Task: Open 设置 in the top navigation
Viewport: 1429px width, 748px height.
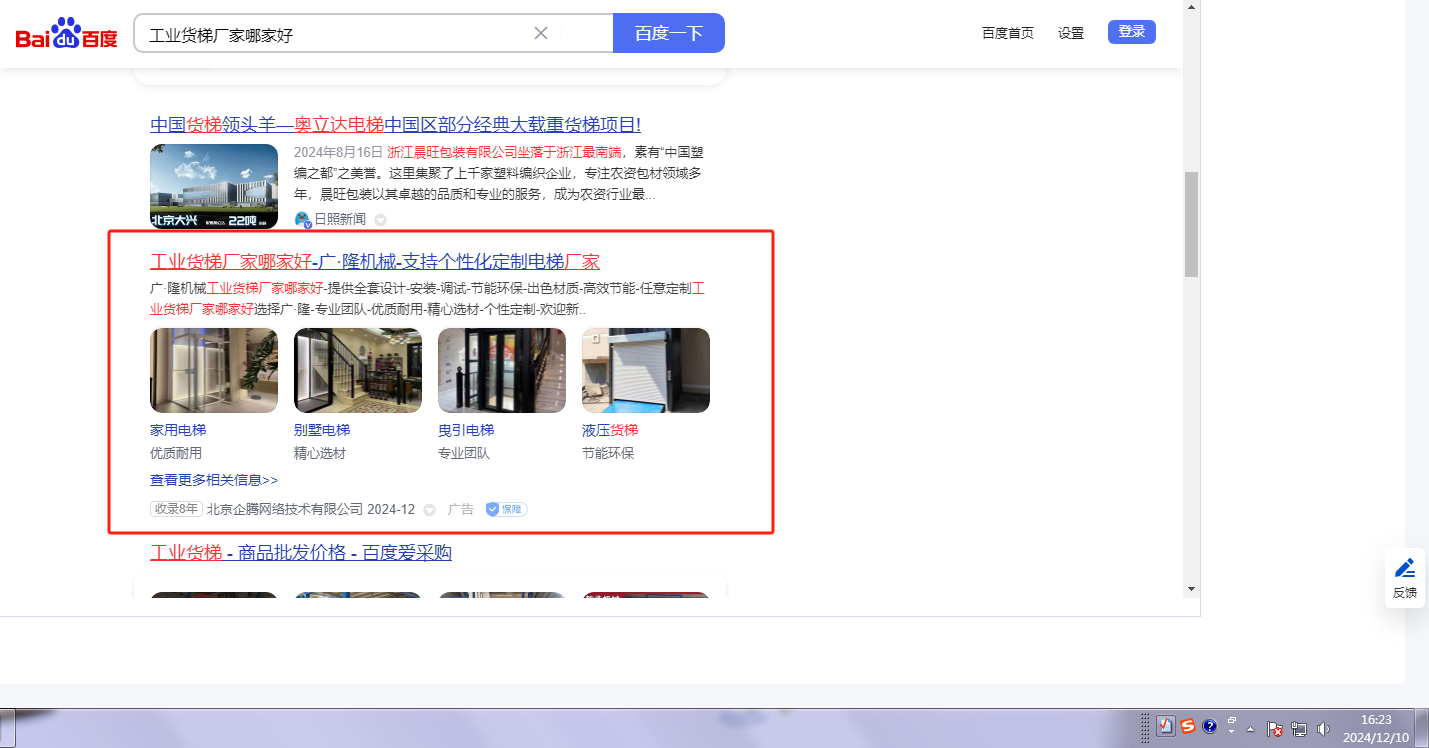Action: (1071, 33)
